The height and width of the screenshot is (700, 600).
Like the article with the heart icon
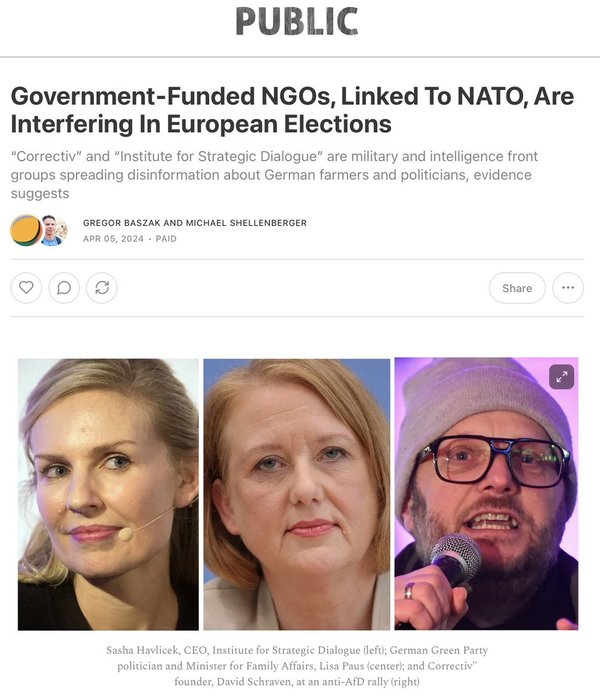point(26,288)
